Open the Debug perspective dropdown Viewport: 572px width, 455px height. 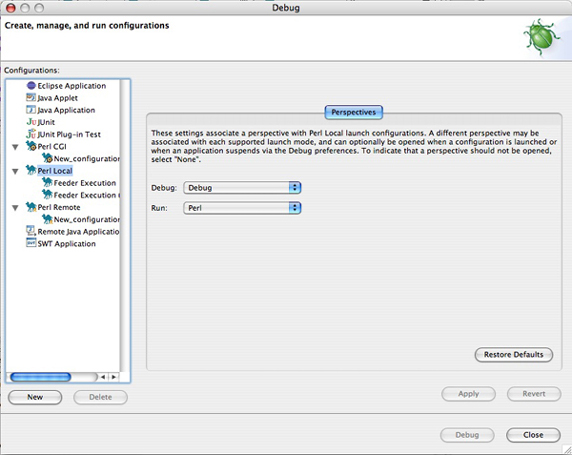[242, 188]
